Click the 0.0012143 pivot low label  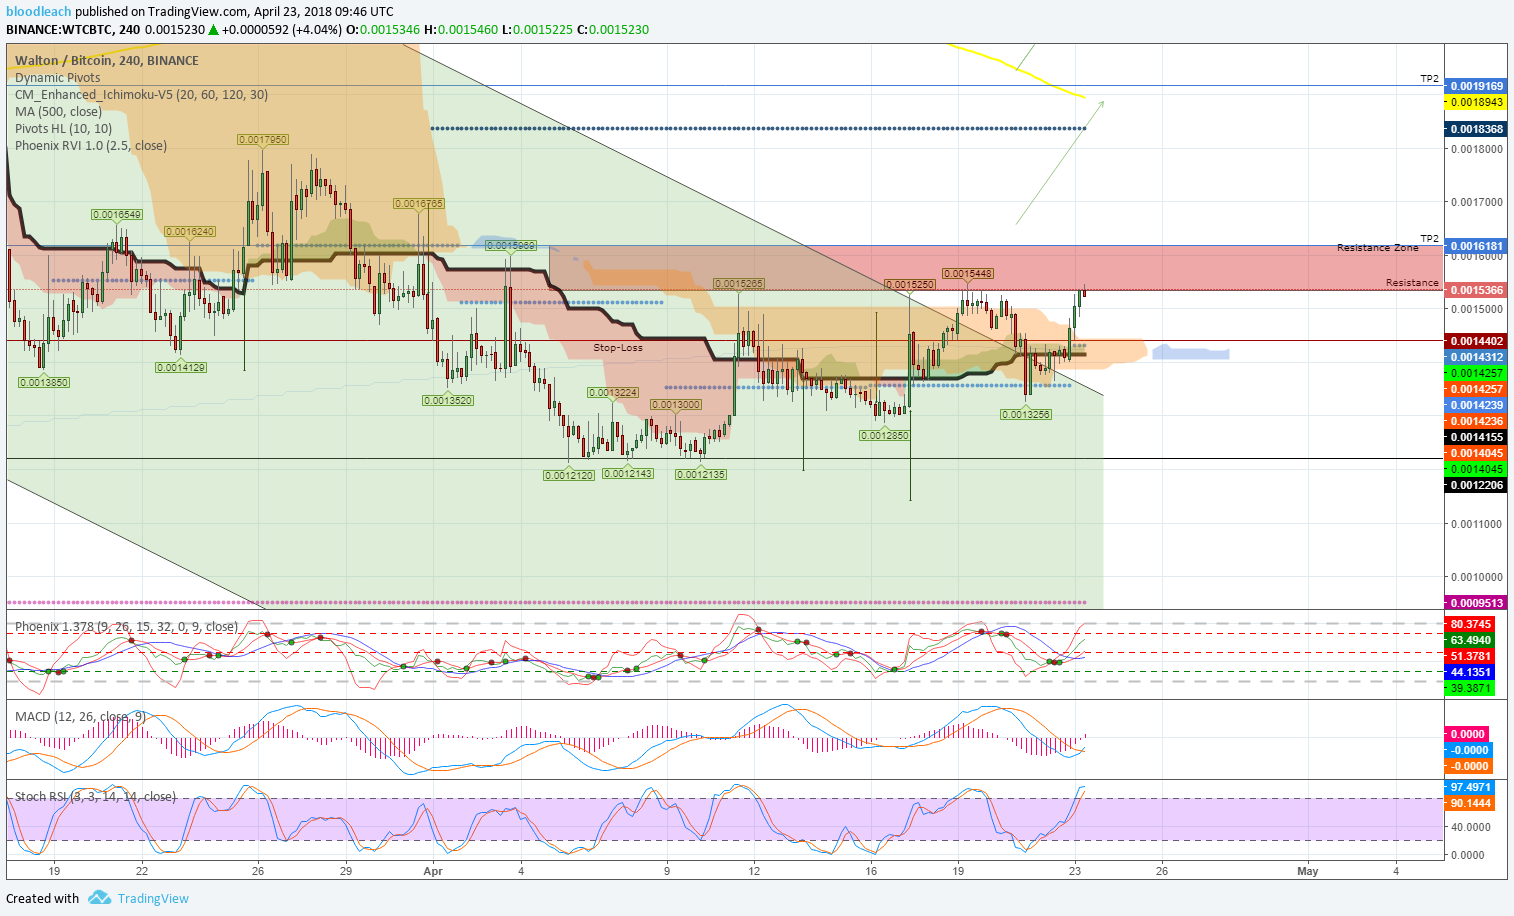pos(628,474)
